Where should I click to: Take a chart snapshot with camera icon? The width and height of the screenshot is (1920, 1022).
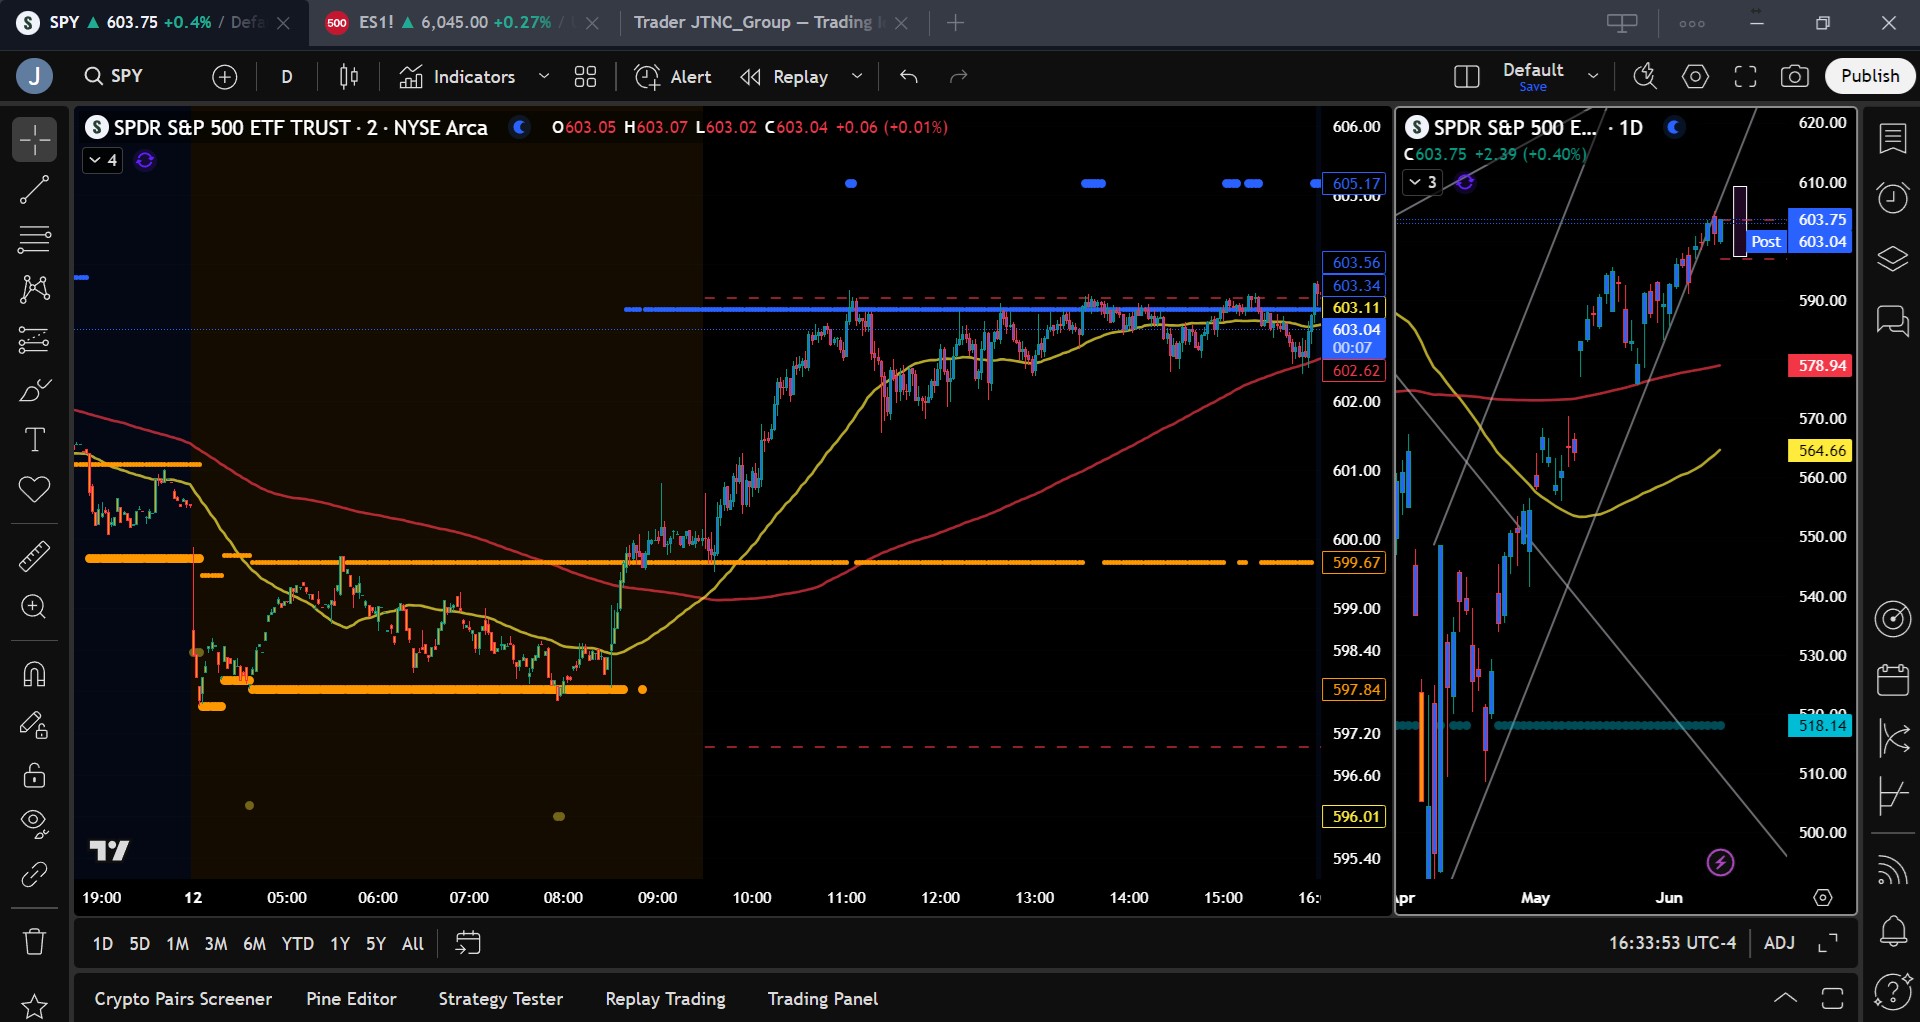point(1795,77)
